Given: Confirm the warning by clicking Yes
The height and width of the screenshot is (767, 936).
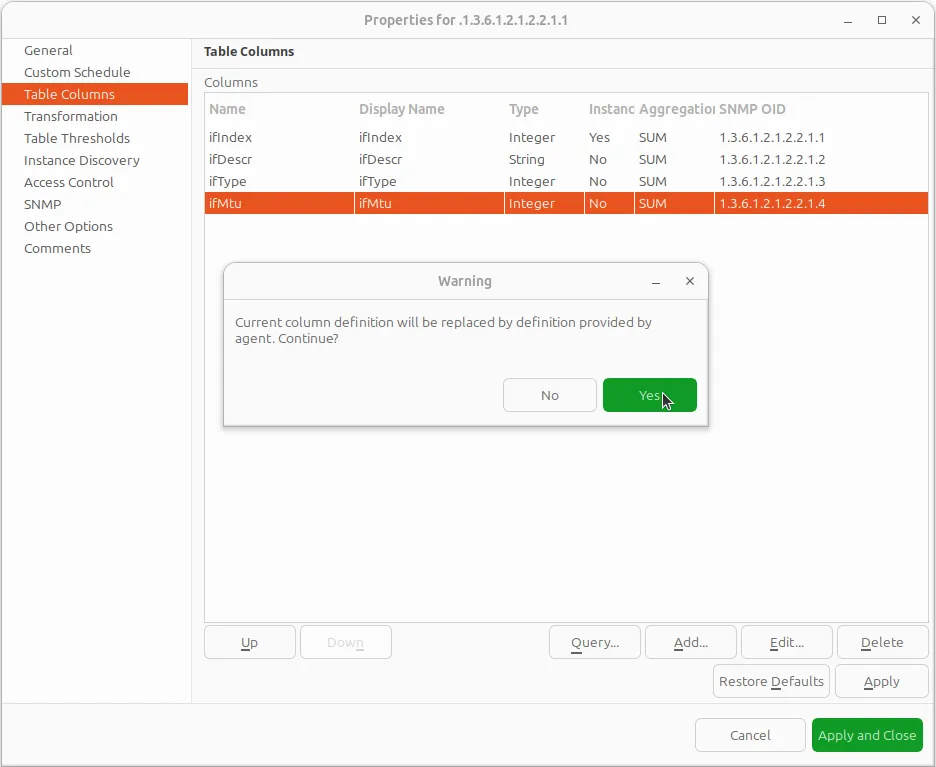Looking at the screenshot, I should [x=649, y=395].
